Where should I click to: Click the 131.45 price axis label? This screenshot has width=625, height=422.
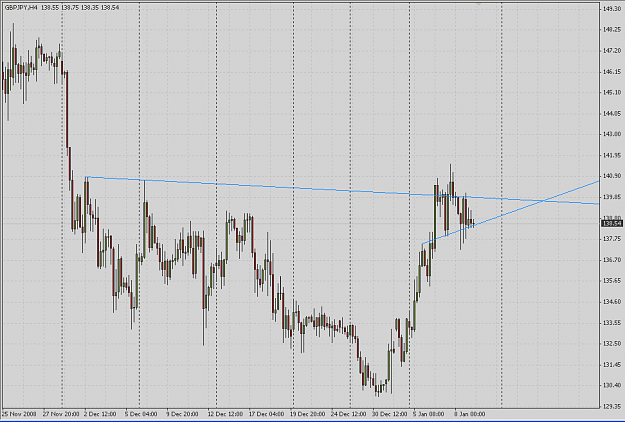612,365
